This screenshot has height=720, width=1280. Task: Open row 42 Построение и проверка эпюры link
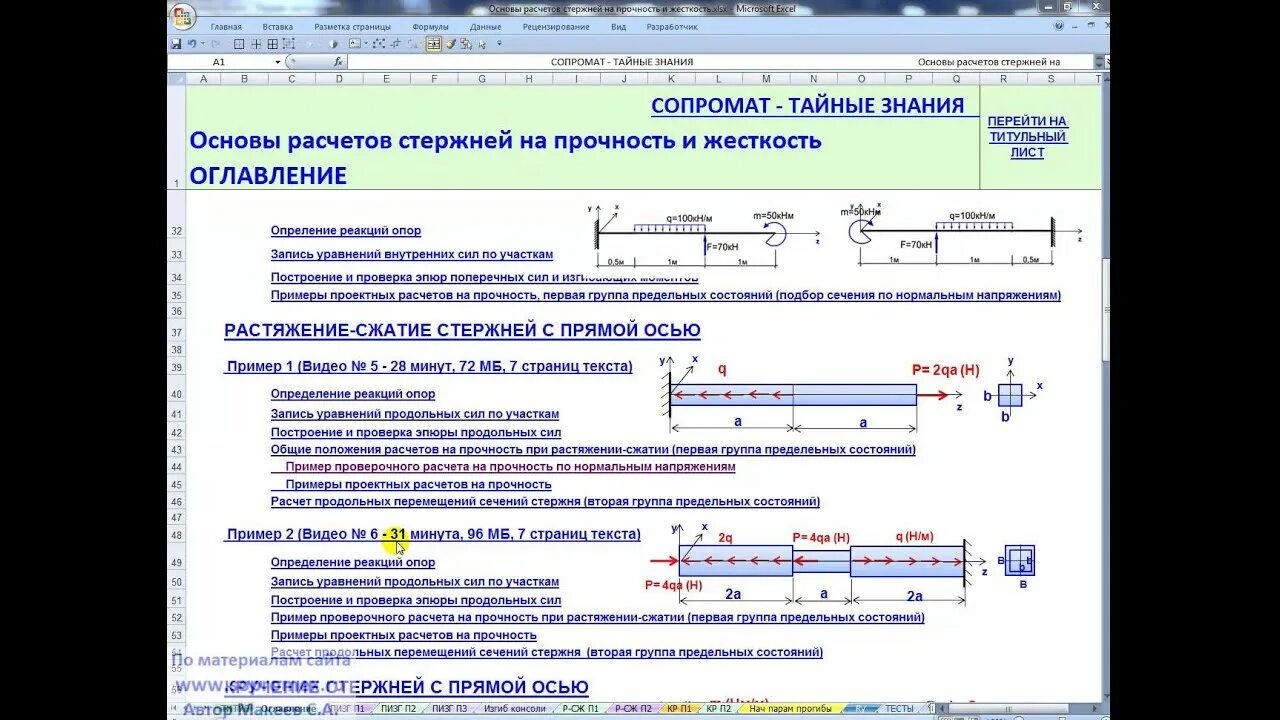click(x=416, y=433)
